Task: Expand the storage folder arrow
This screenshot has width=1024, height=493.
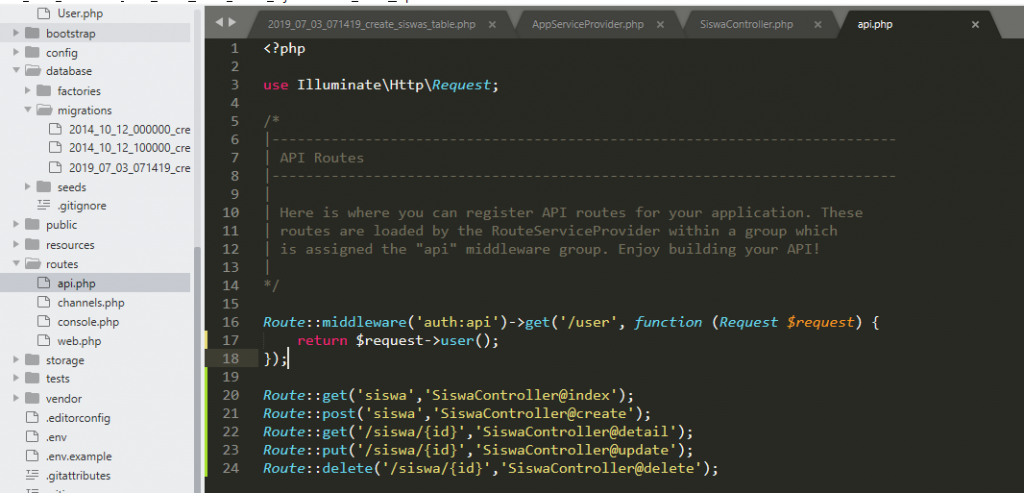Action: [x=16, y=360]
